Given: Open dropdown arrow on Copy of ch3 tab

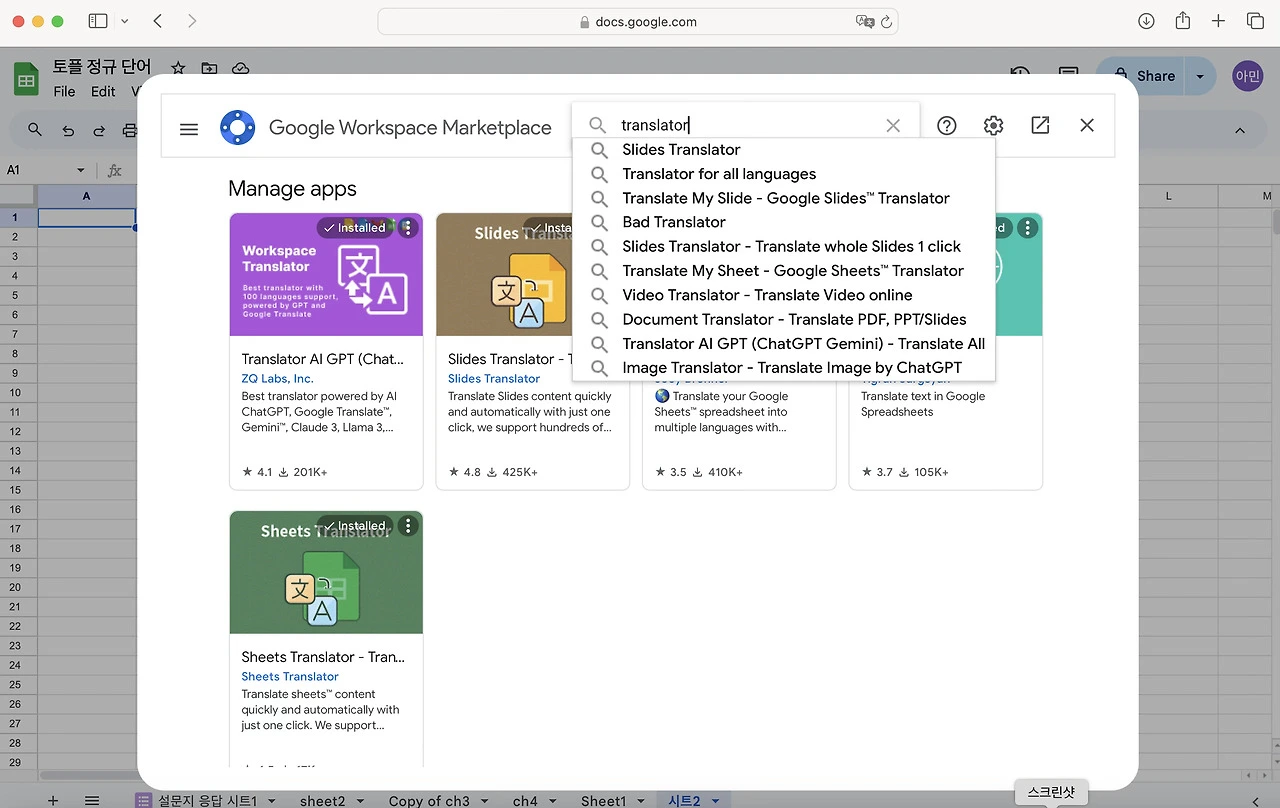Looking at the screenshot, I should click(x=484, y=801).
